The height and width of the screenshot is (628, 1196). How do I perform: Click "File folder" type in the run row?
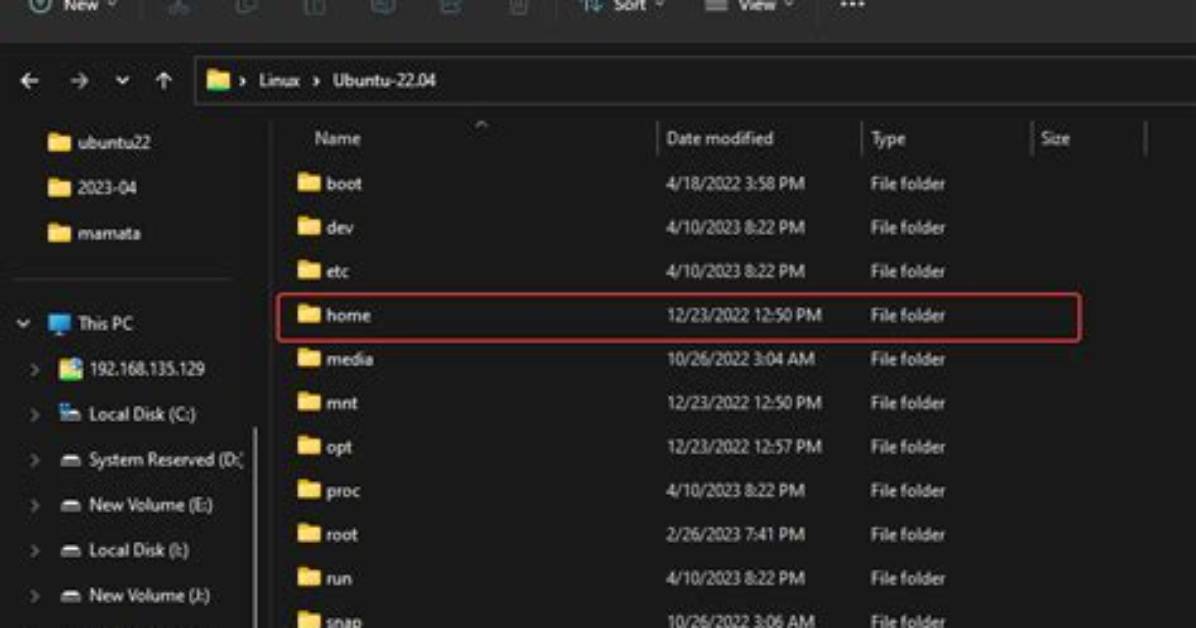point(908,578)
